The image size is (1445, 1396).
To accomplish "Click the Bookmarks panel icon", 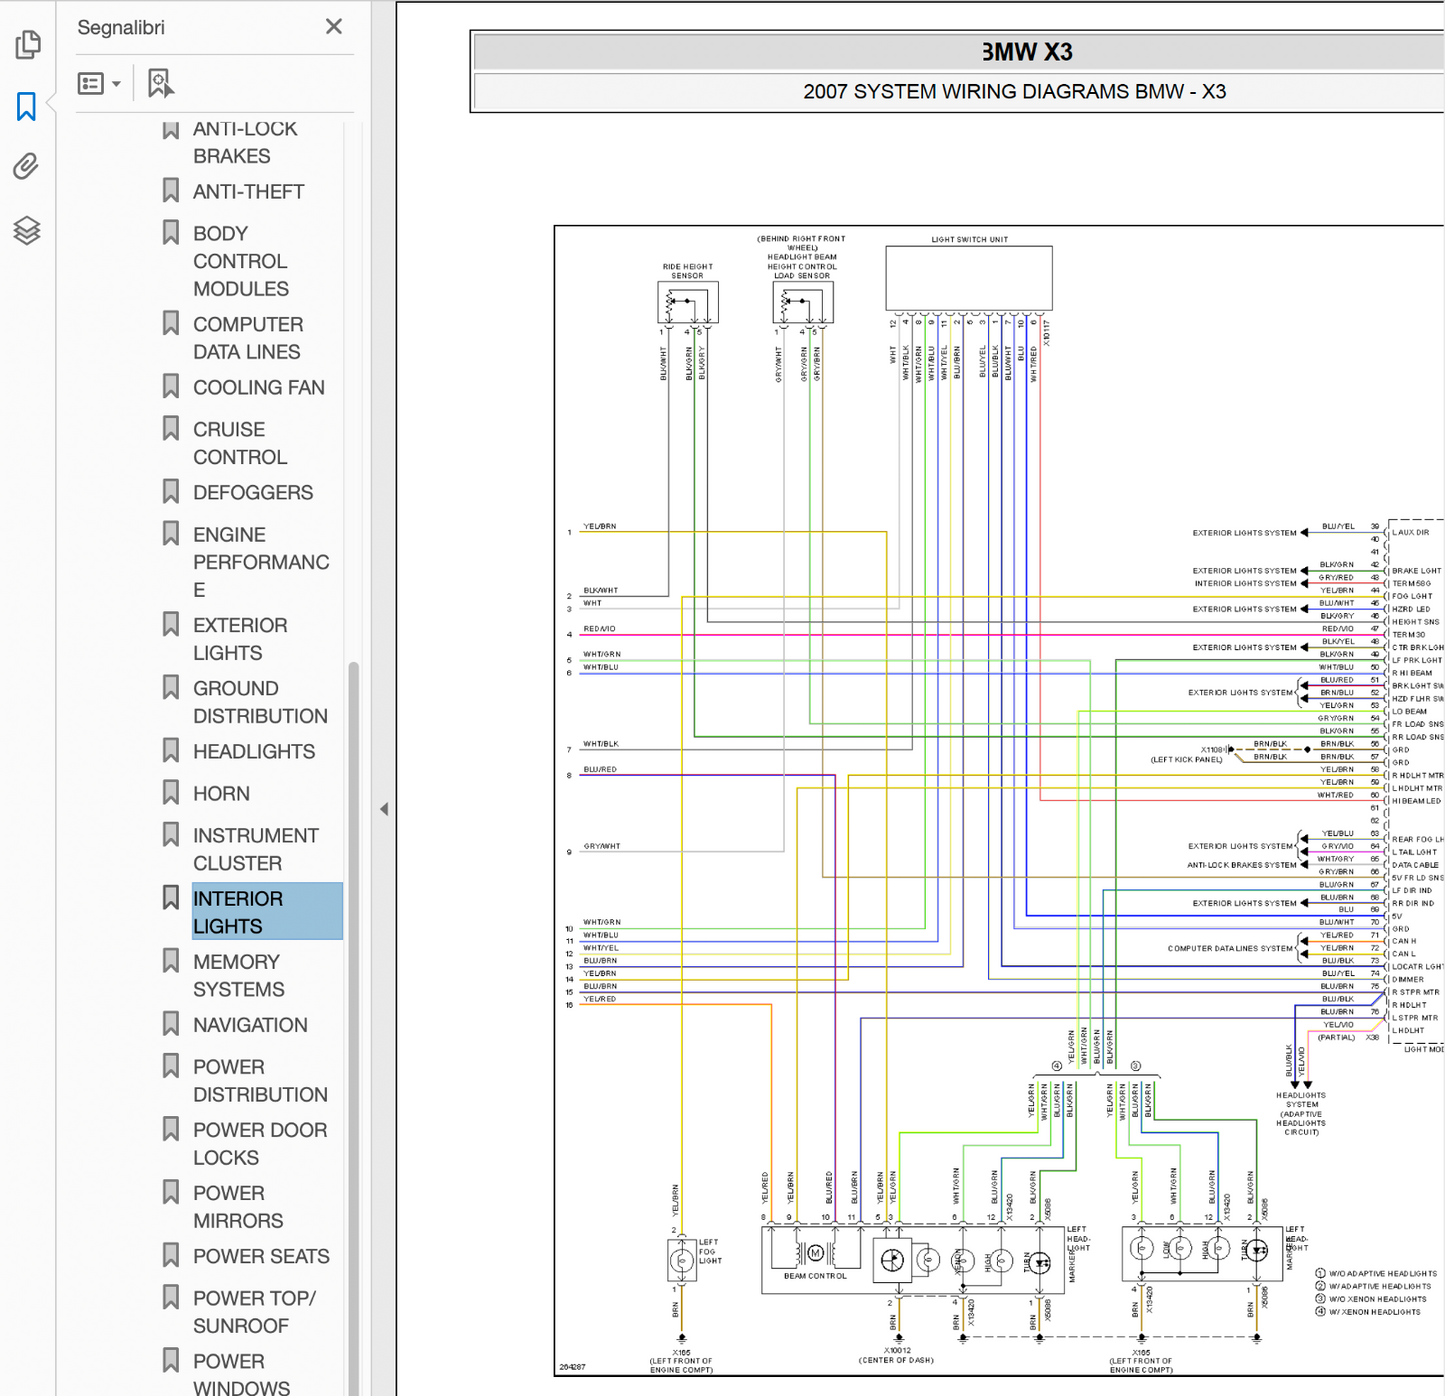I will [27, 106].
